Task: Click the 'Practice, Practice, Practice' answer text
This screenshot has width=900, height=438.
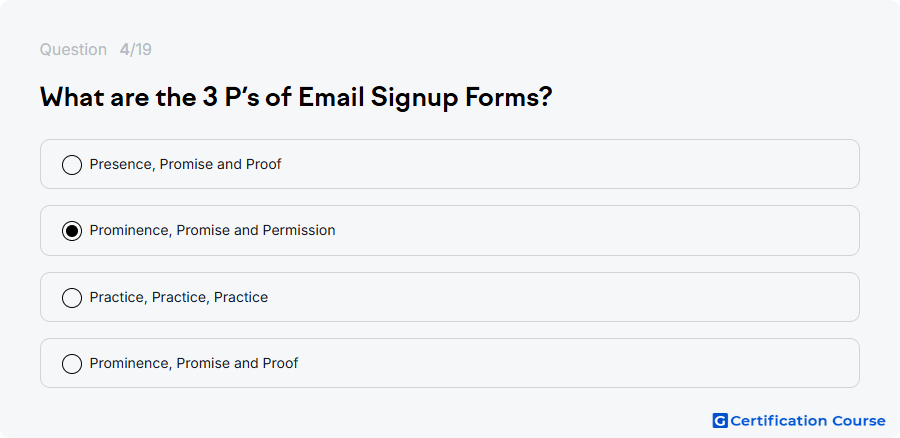Action: click(179, 297)
